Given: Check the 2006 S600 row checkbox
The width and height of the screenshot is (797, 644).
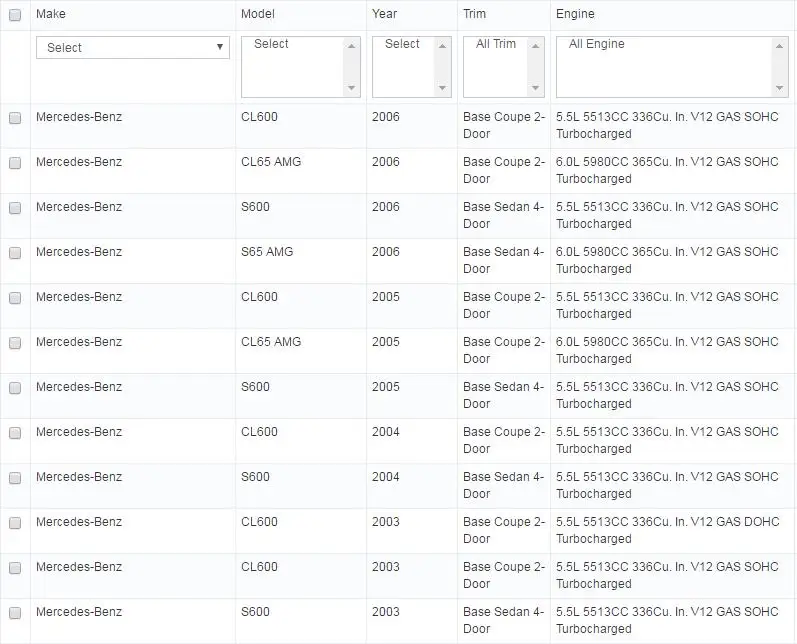Looking at the screenshot, I should (x=15, y=208).
